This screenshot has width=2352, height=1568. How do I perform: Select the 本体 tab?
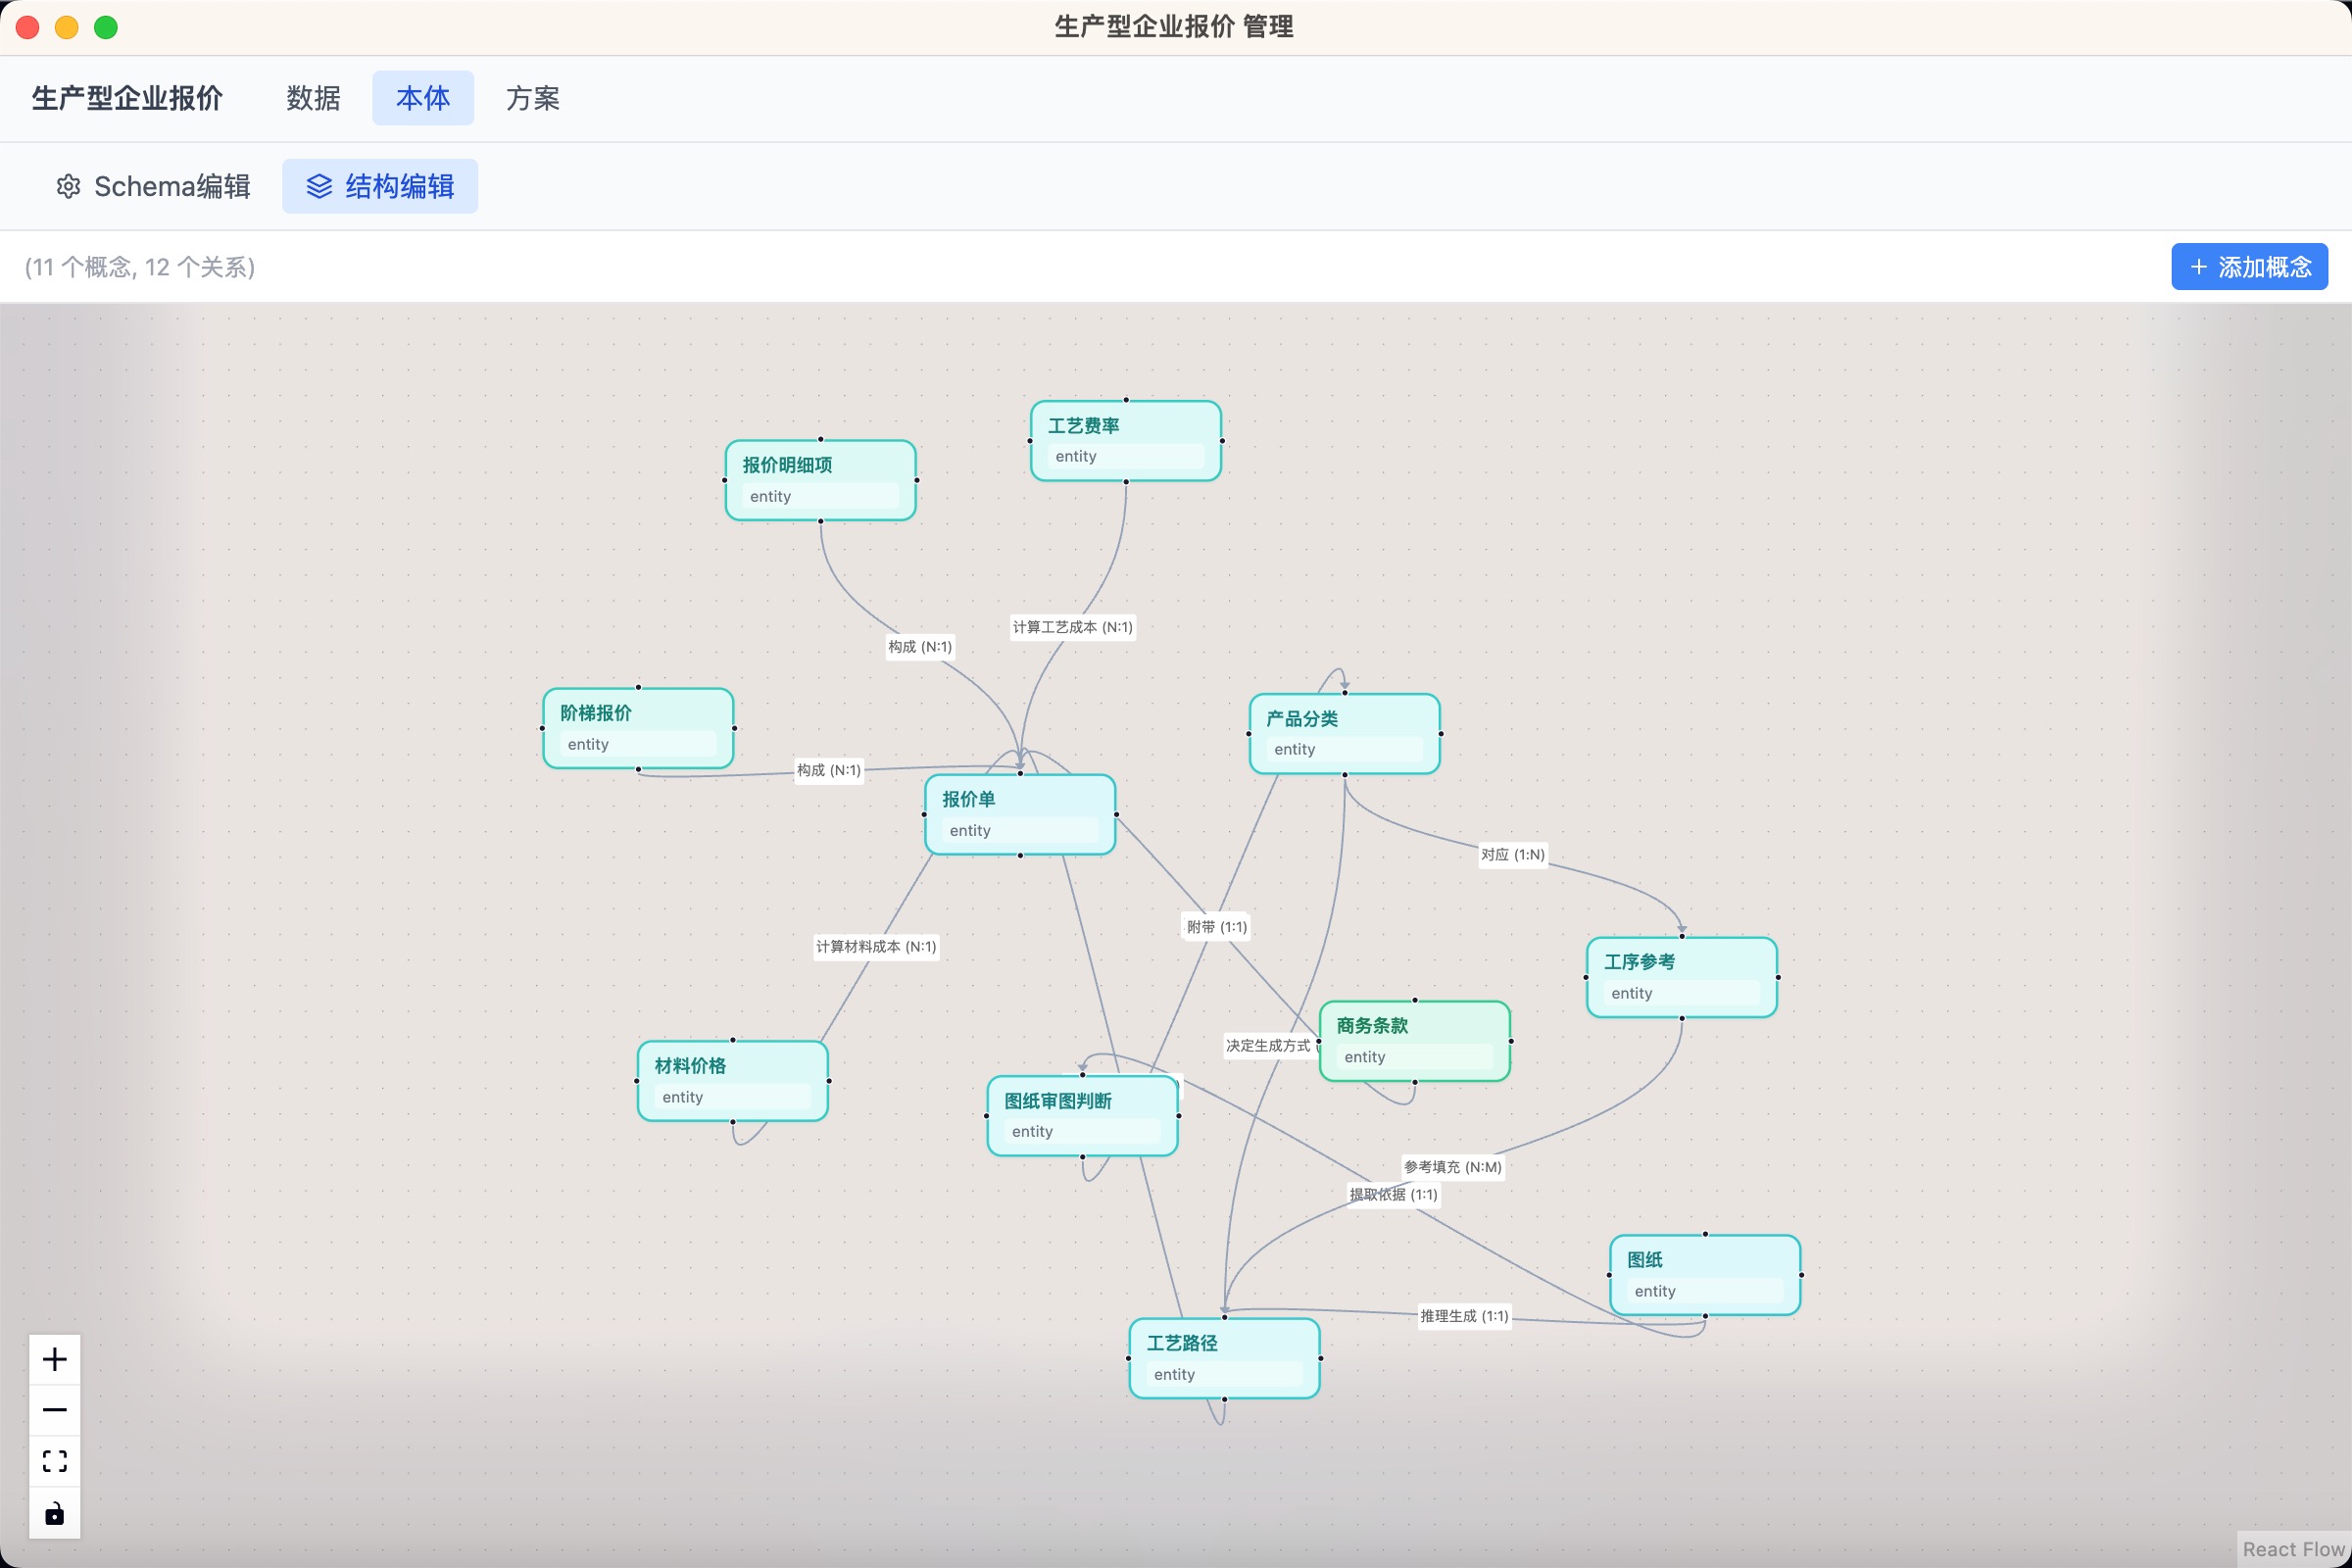423,98
